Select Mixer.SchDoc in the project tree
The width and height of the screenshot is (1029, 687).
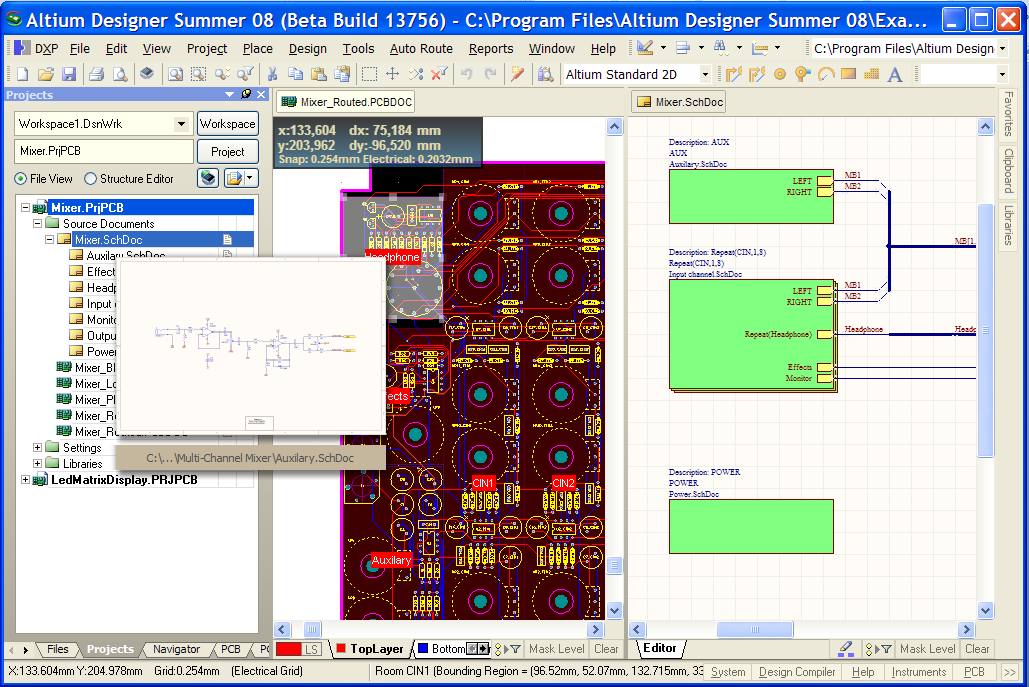tap(108, 239)
